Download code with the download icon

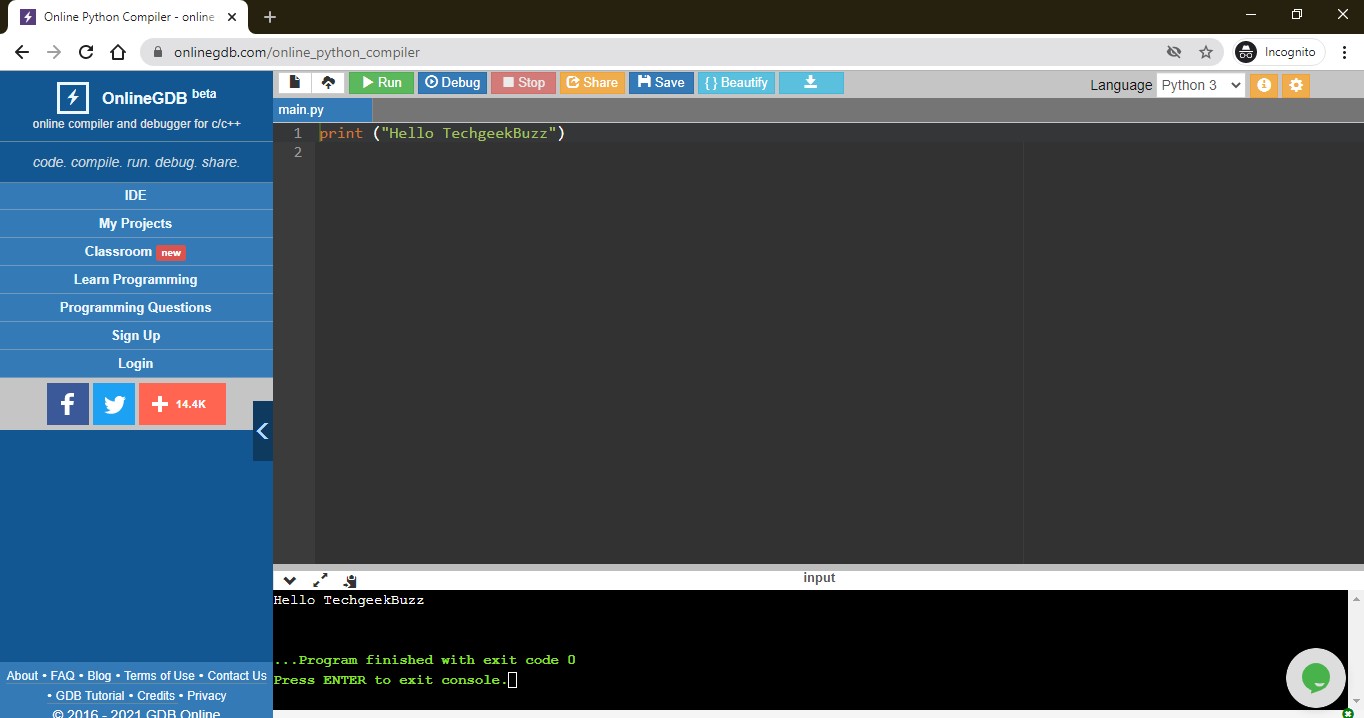pyautogui.click(x=810, y=83)
